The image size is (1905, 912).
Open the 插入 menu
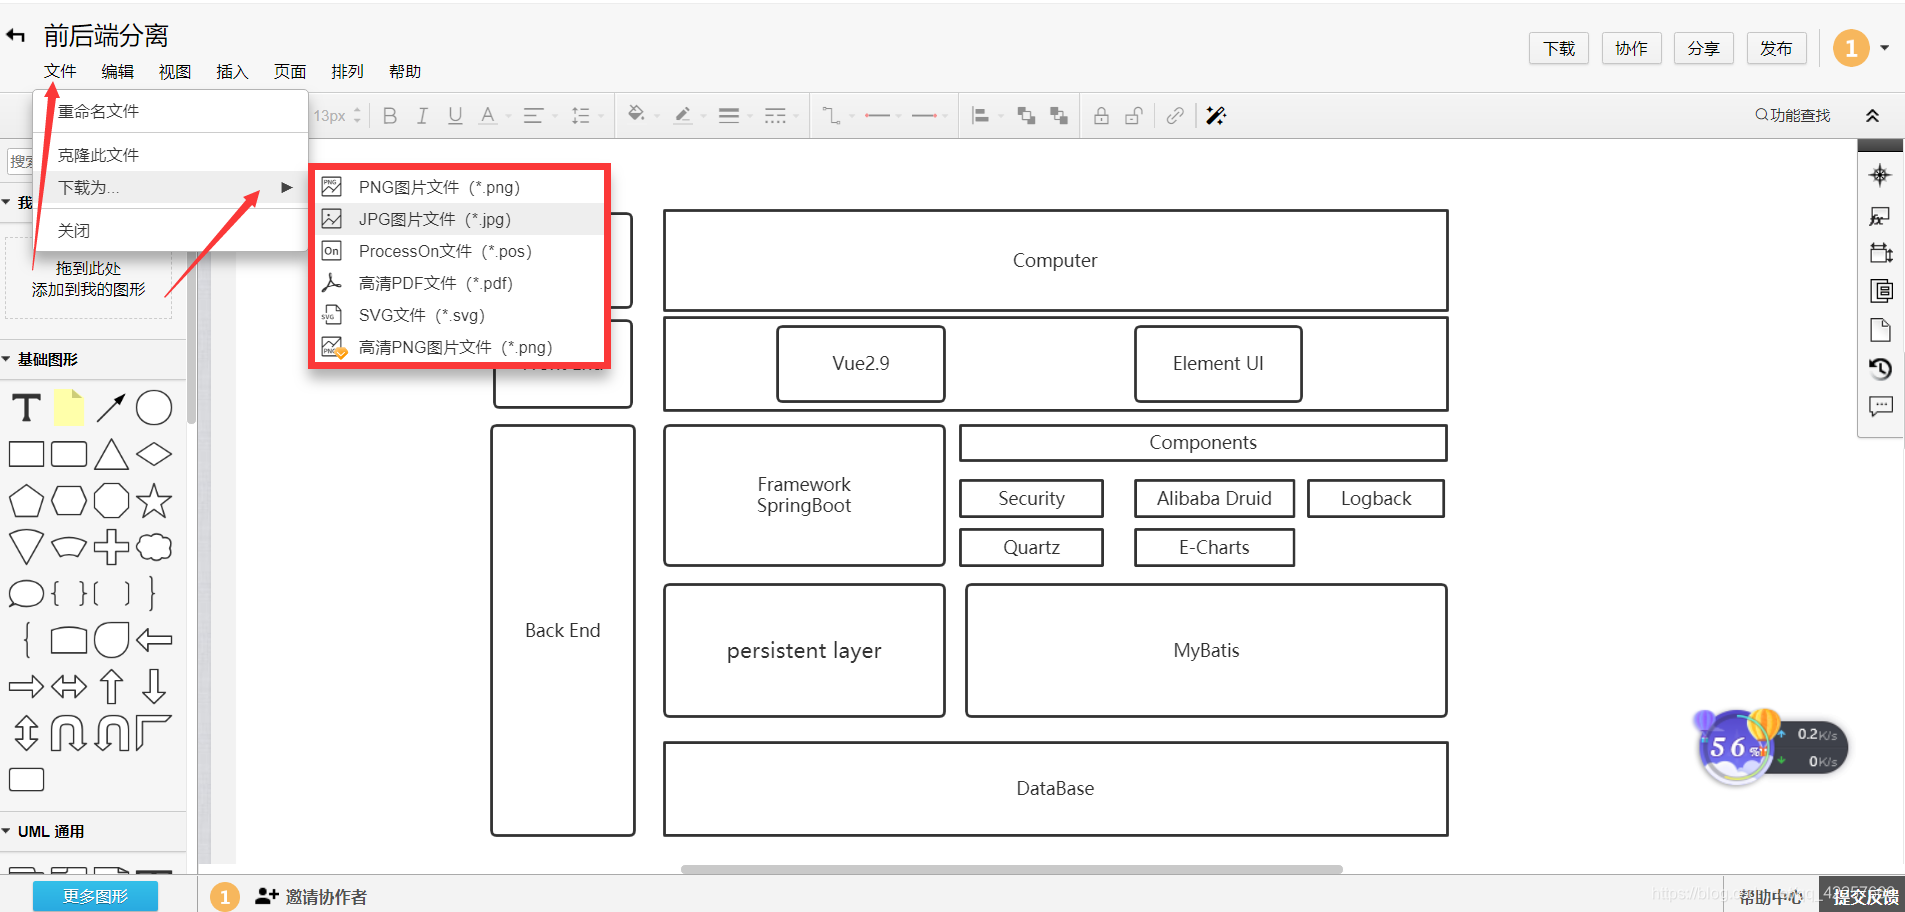coord(232,72)
